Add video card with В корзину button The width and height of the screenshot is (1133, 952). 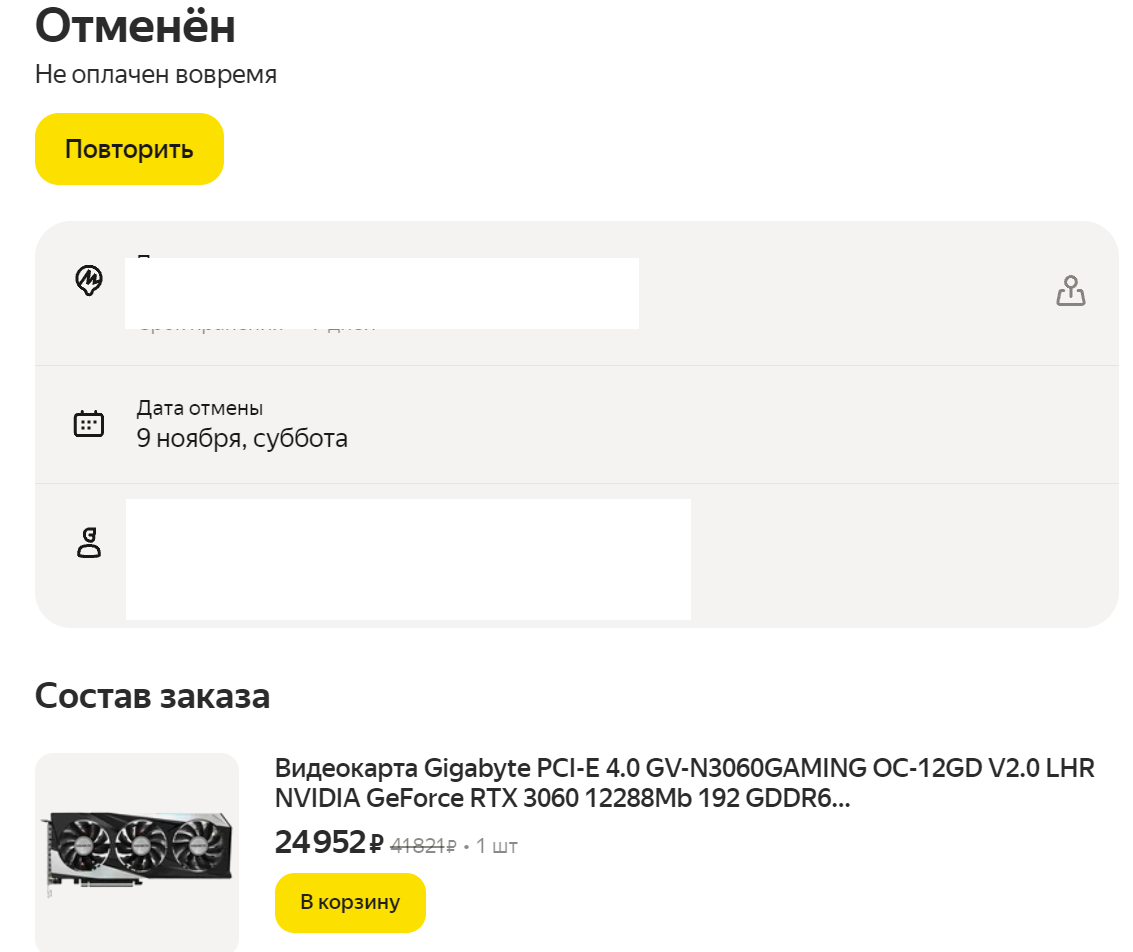(x=350, y=902)
